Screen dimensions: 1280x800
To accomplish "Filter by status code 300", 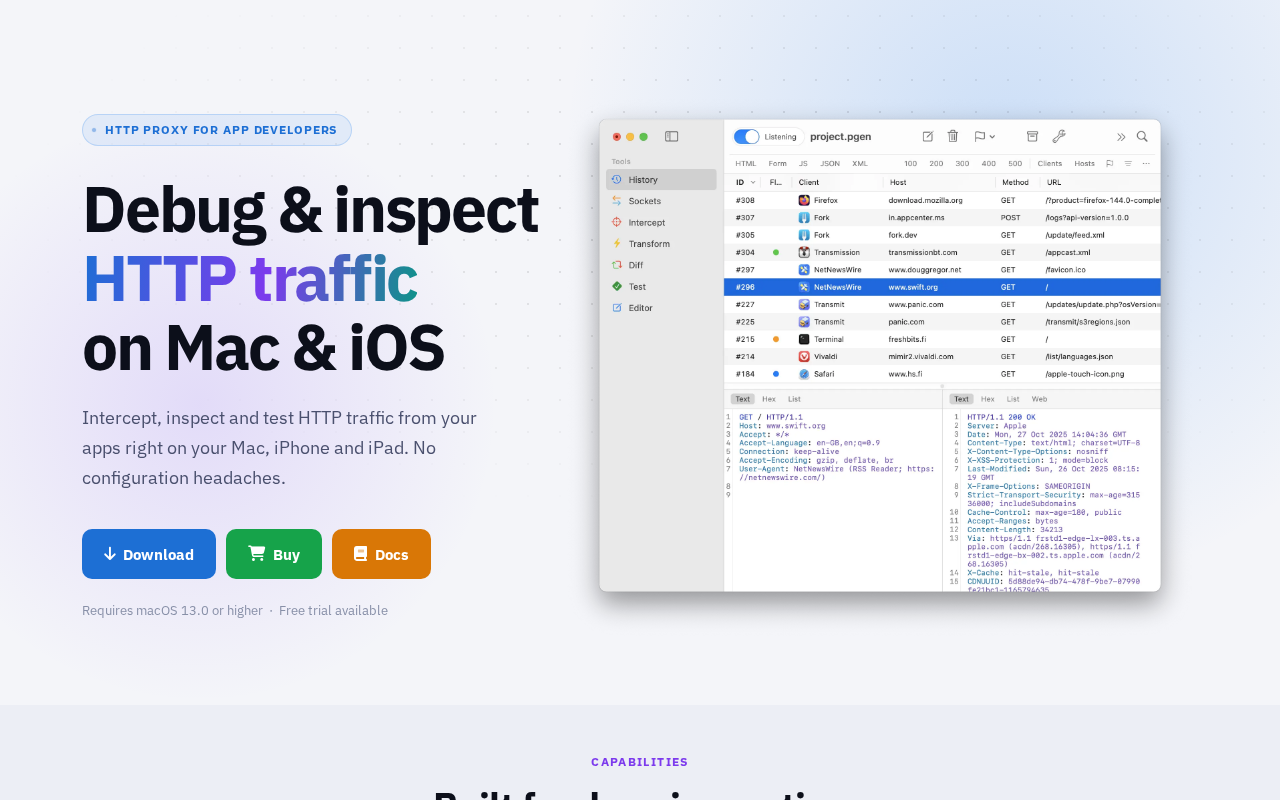I will [x=962, y=164].
